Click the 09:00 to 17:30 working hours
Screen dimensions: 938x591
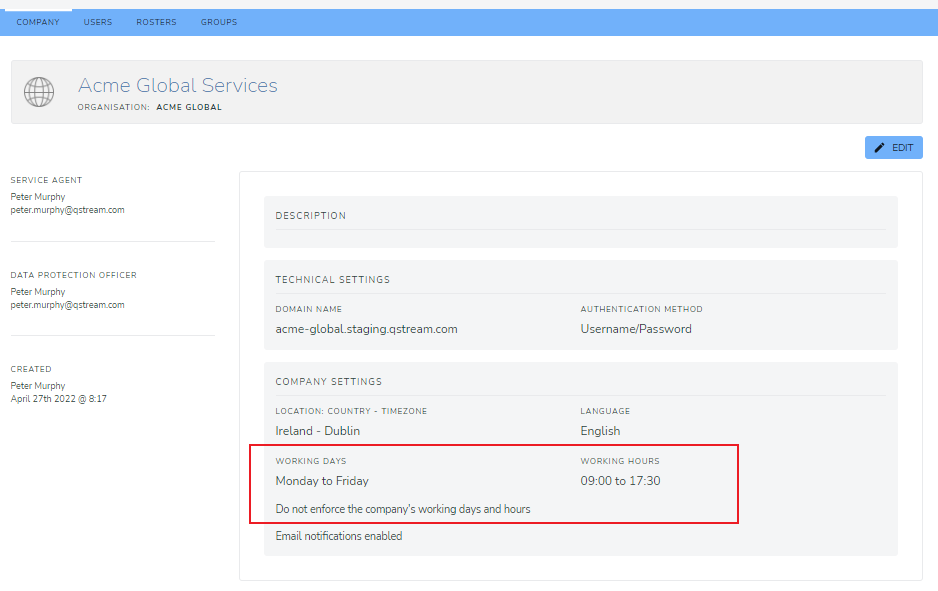point(620,481)
